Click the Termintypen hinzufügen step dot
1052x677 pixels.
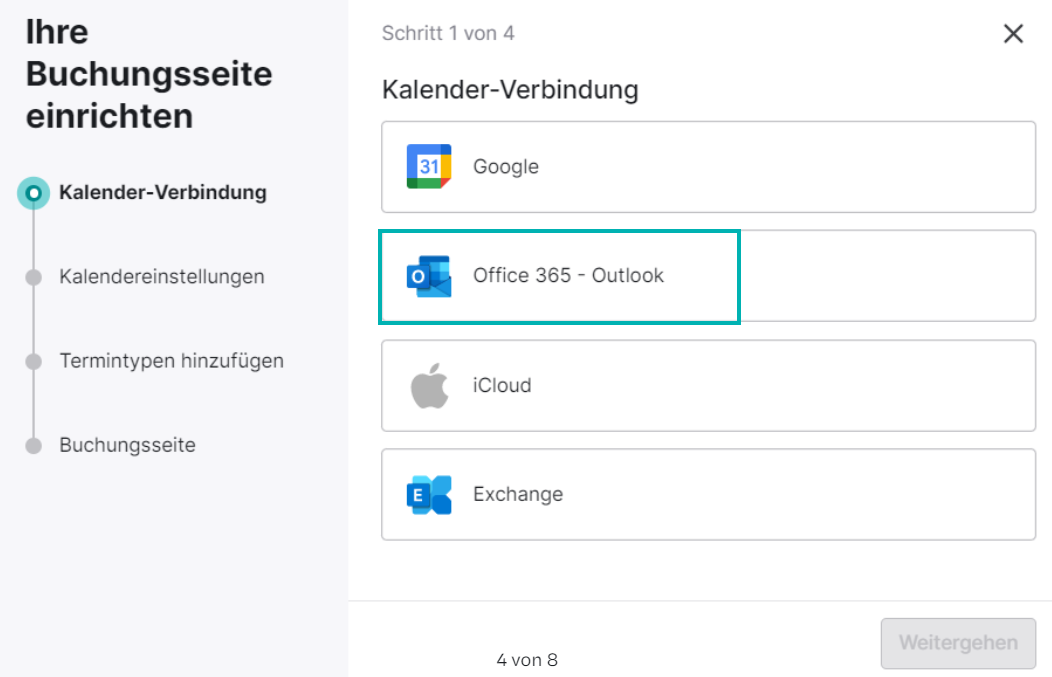[34, 362]
